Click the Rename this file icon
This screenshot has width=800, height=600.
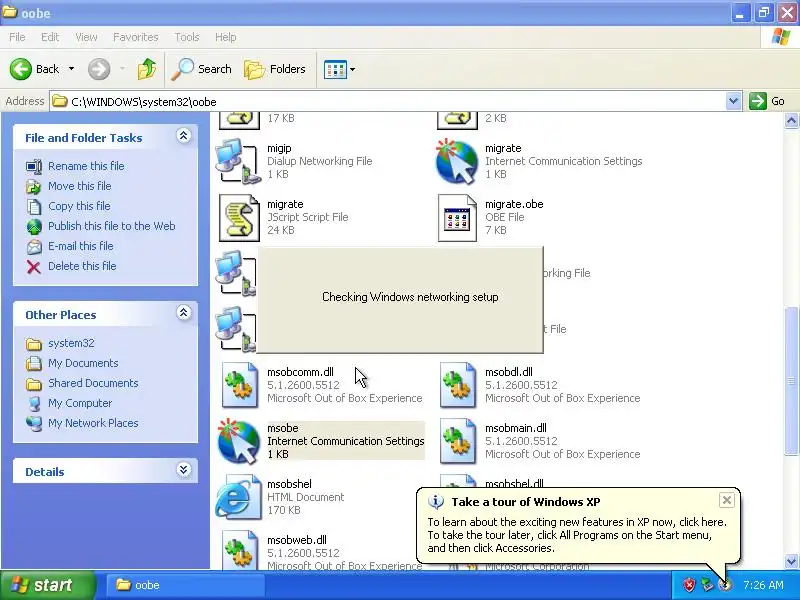coord(34,166)
